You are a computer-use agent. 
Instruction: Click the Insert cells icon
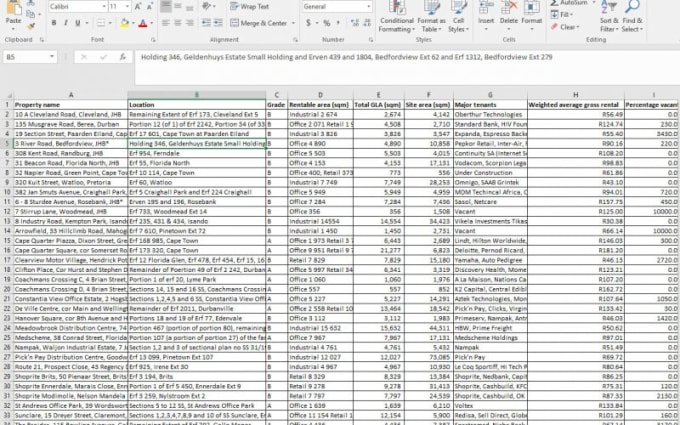[x=486, y=7]
